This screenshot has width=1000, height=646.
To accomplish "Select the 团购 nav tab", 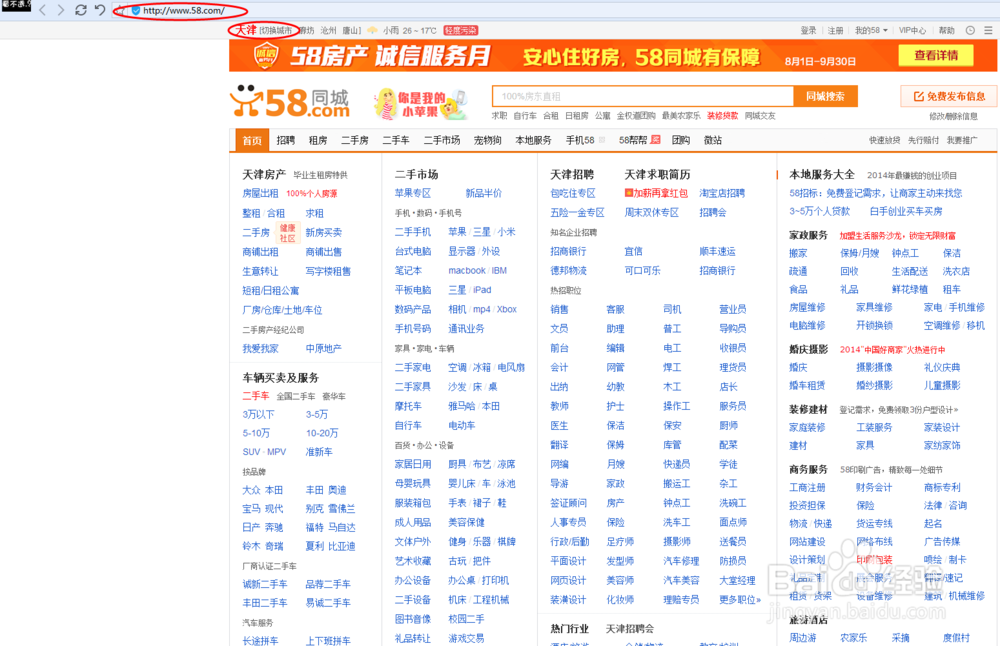I will [x=680, y=140].
